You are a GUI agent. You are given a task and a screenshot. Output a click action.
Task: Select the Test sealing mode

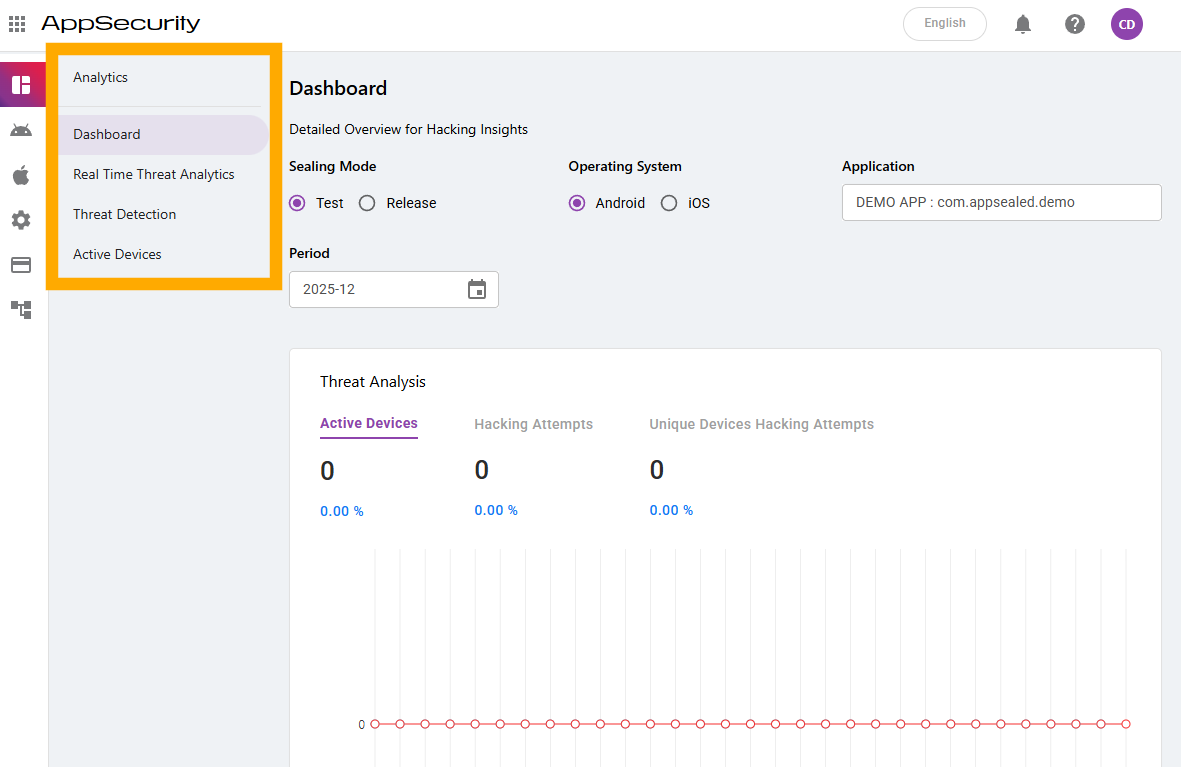[297, 203]
